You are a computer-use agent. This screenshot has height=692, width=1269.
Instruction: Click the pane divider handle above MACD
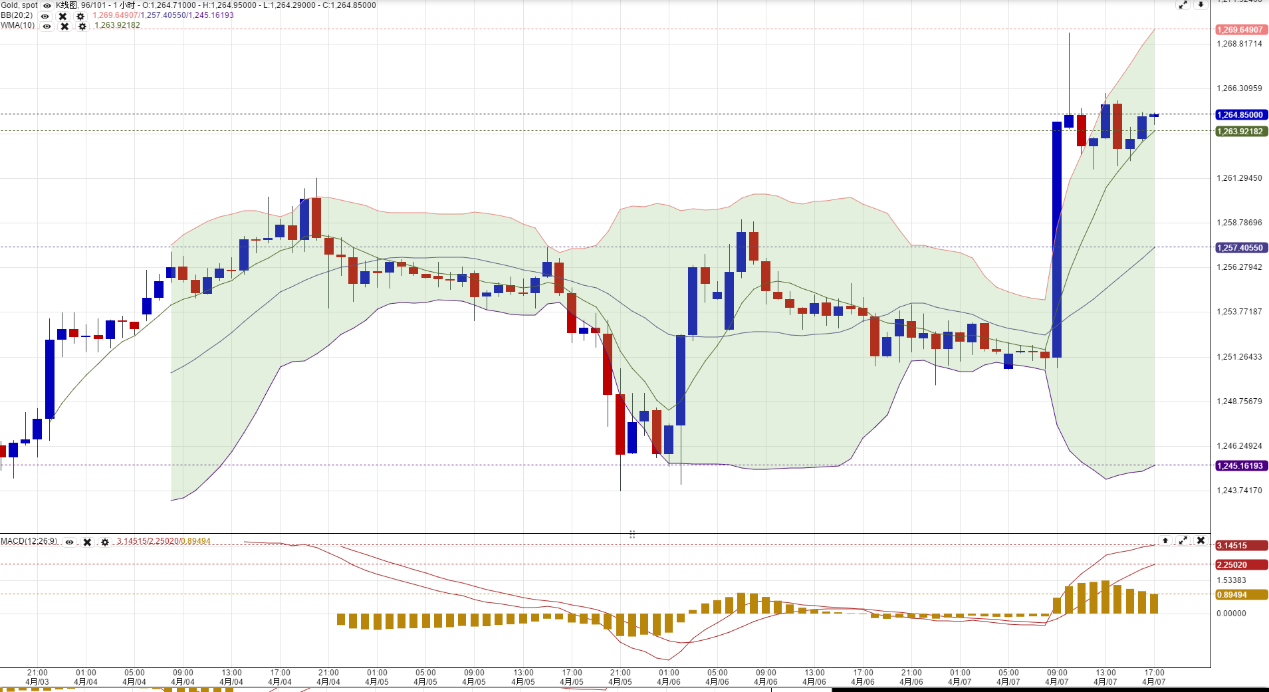[632, 535]
